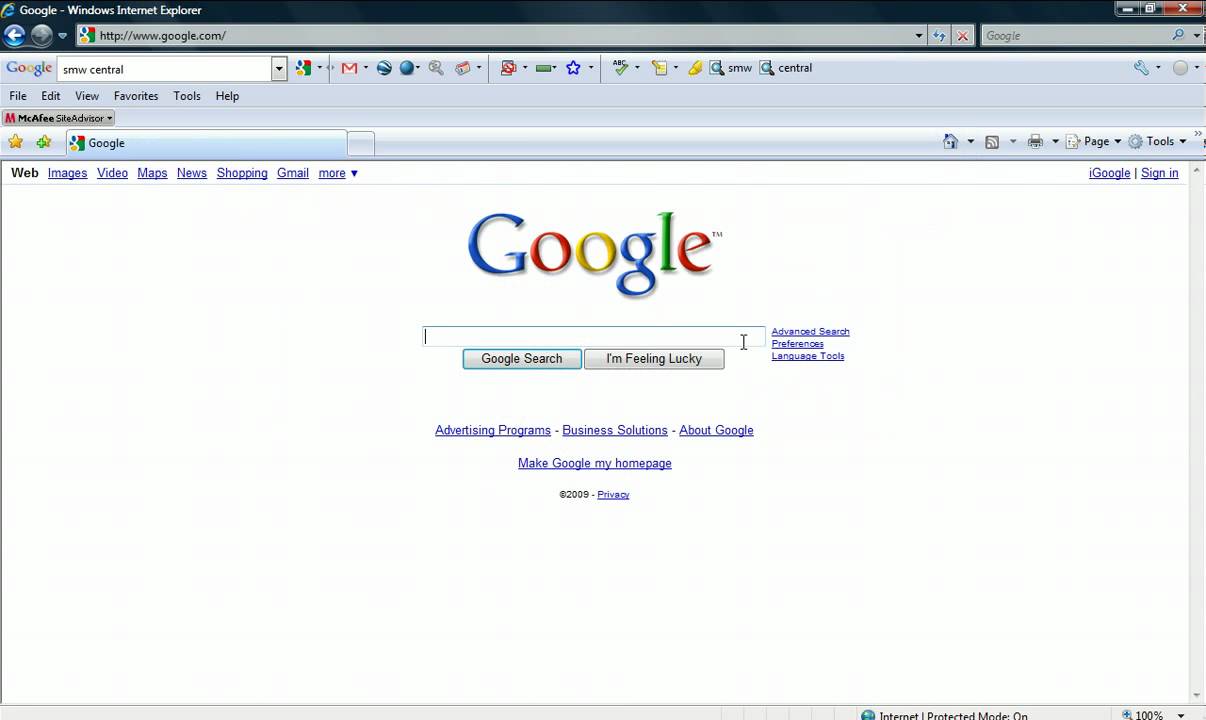Open the zoom level 100% dropdown
This screenshot has height=720, width=1206.
coord(1181,716)
